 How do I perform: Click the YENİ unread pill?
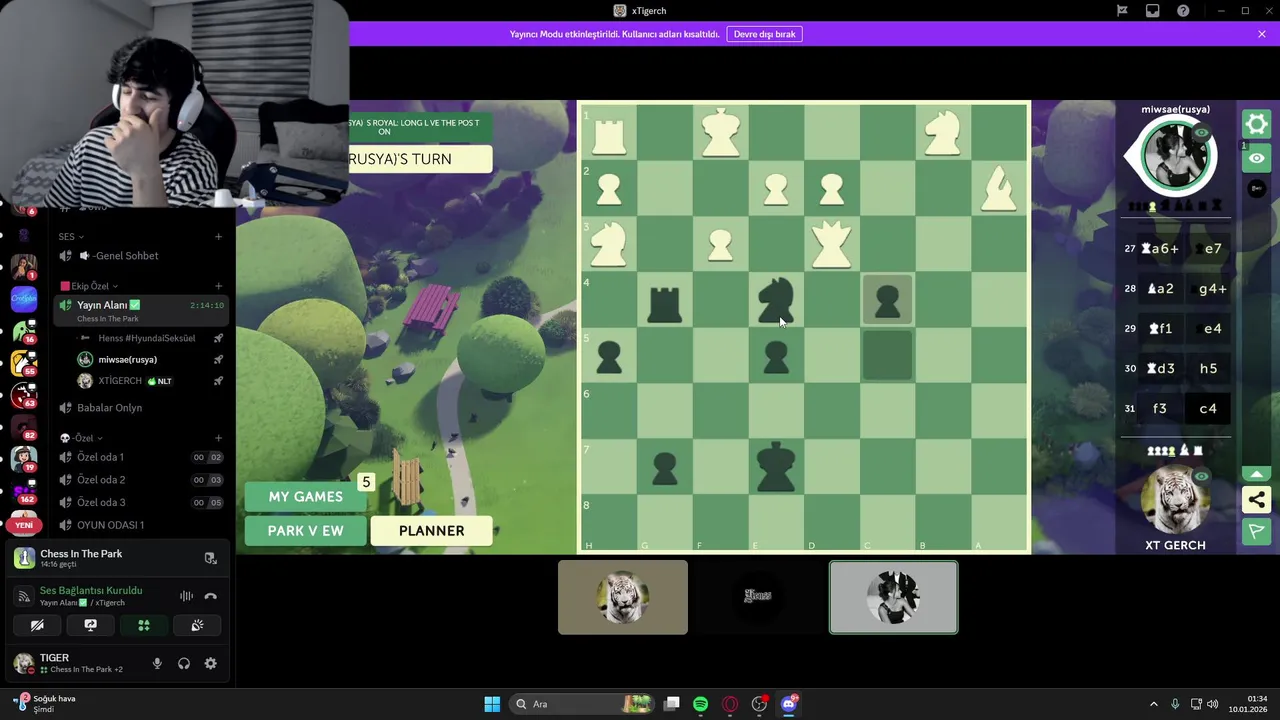coord(23,525)
